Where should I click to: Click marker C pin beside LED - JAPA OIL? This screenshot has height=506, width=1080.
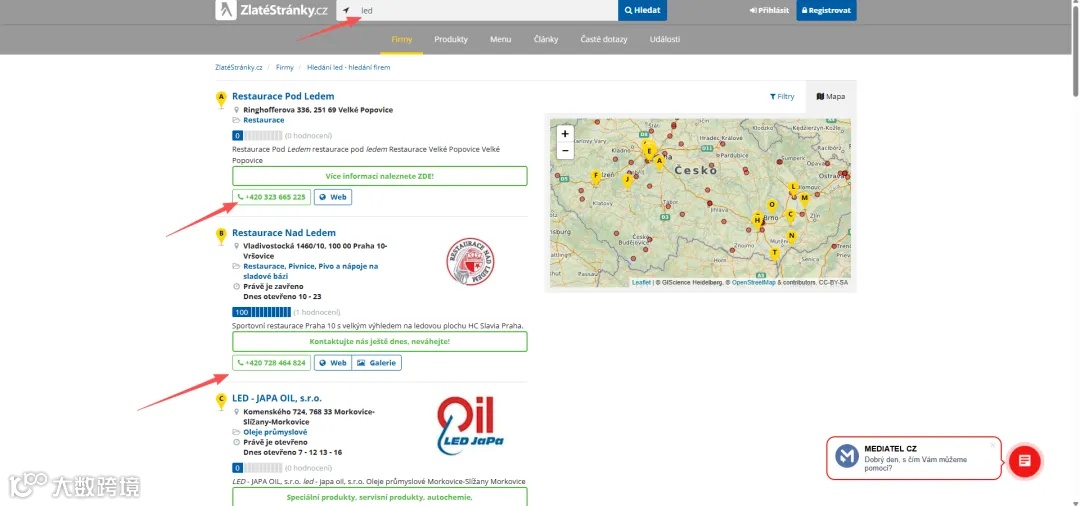click(x=221, y=401)
